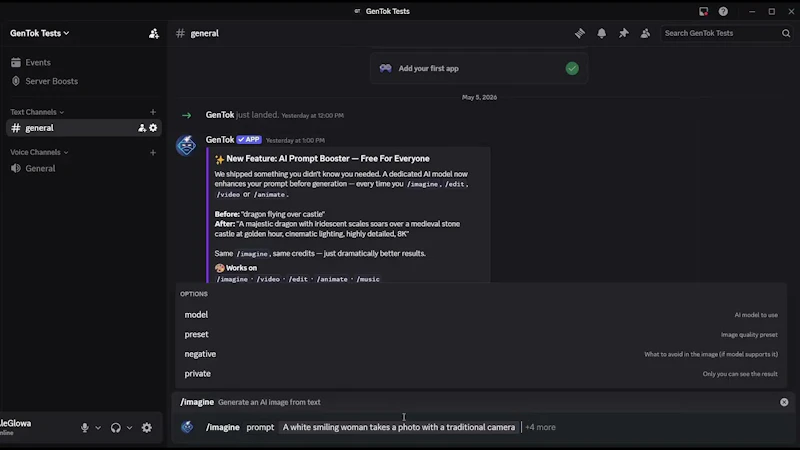
Task: Click the May 5, 2026 date divider text
Action: 479,97
